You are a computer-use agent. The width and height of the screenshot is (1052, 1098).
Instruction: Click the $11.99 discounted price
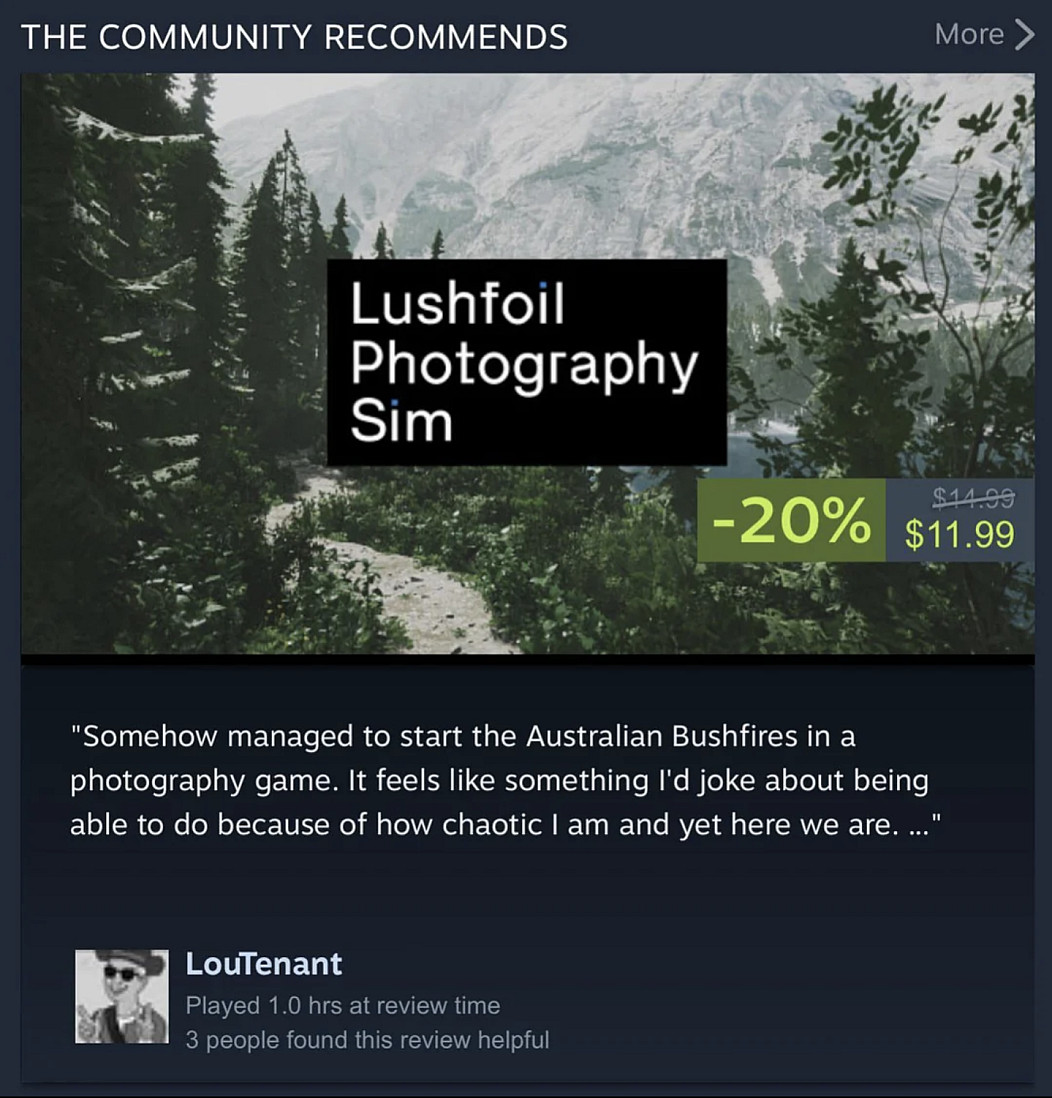(960, 534)
